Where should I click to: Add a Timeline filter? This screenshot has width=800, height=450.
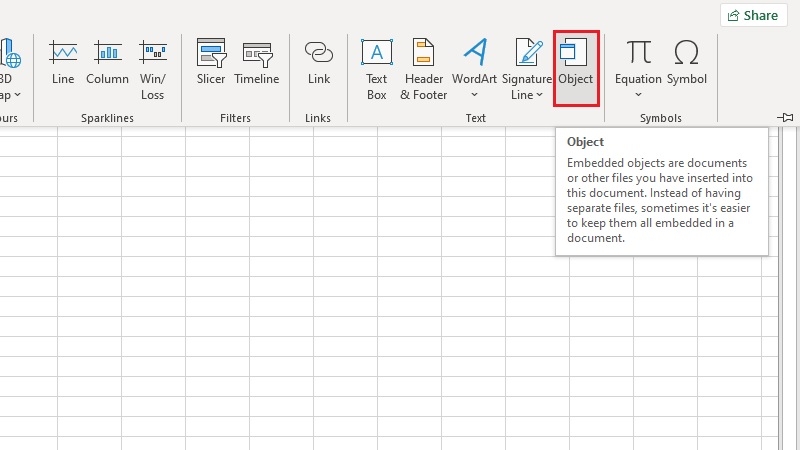[x=257, y=62]
